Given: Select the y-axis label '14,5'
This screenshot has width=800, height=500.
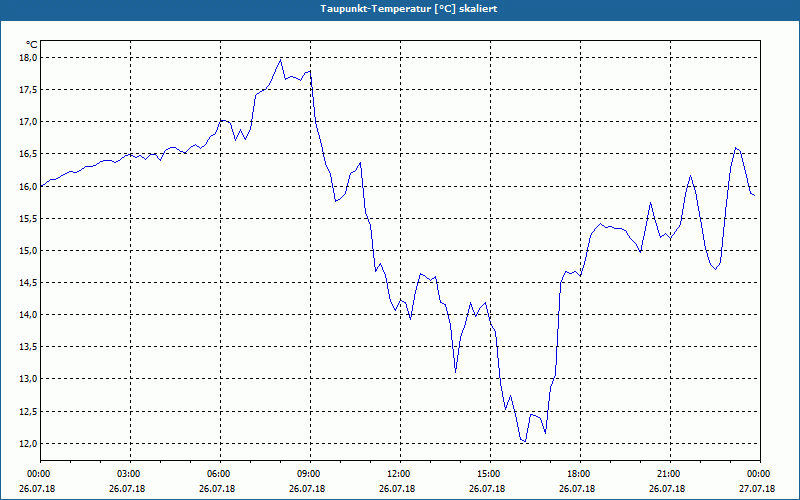Looking at the screenshot, I should 29,283.
